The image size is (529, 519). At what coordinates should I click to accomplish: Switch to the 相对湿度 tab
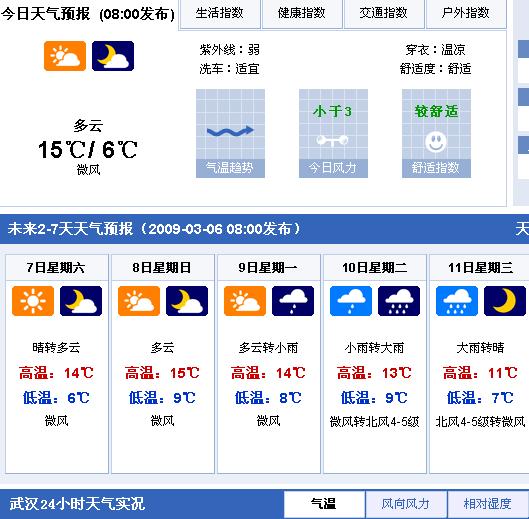click(x=488, y=504)
